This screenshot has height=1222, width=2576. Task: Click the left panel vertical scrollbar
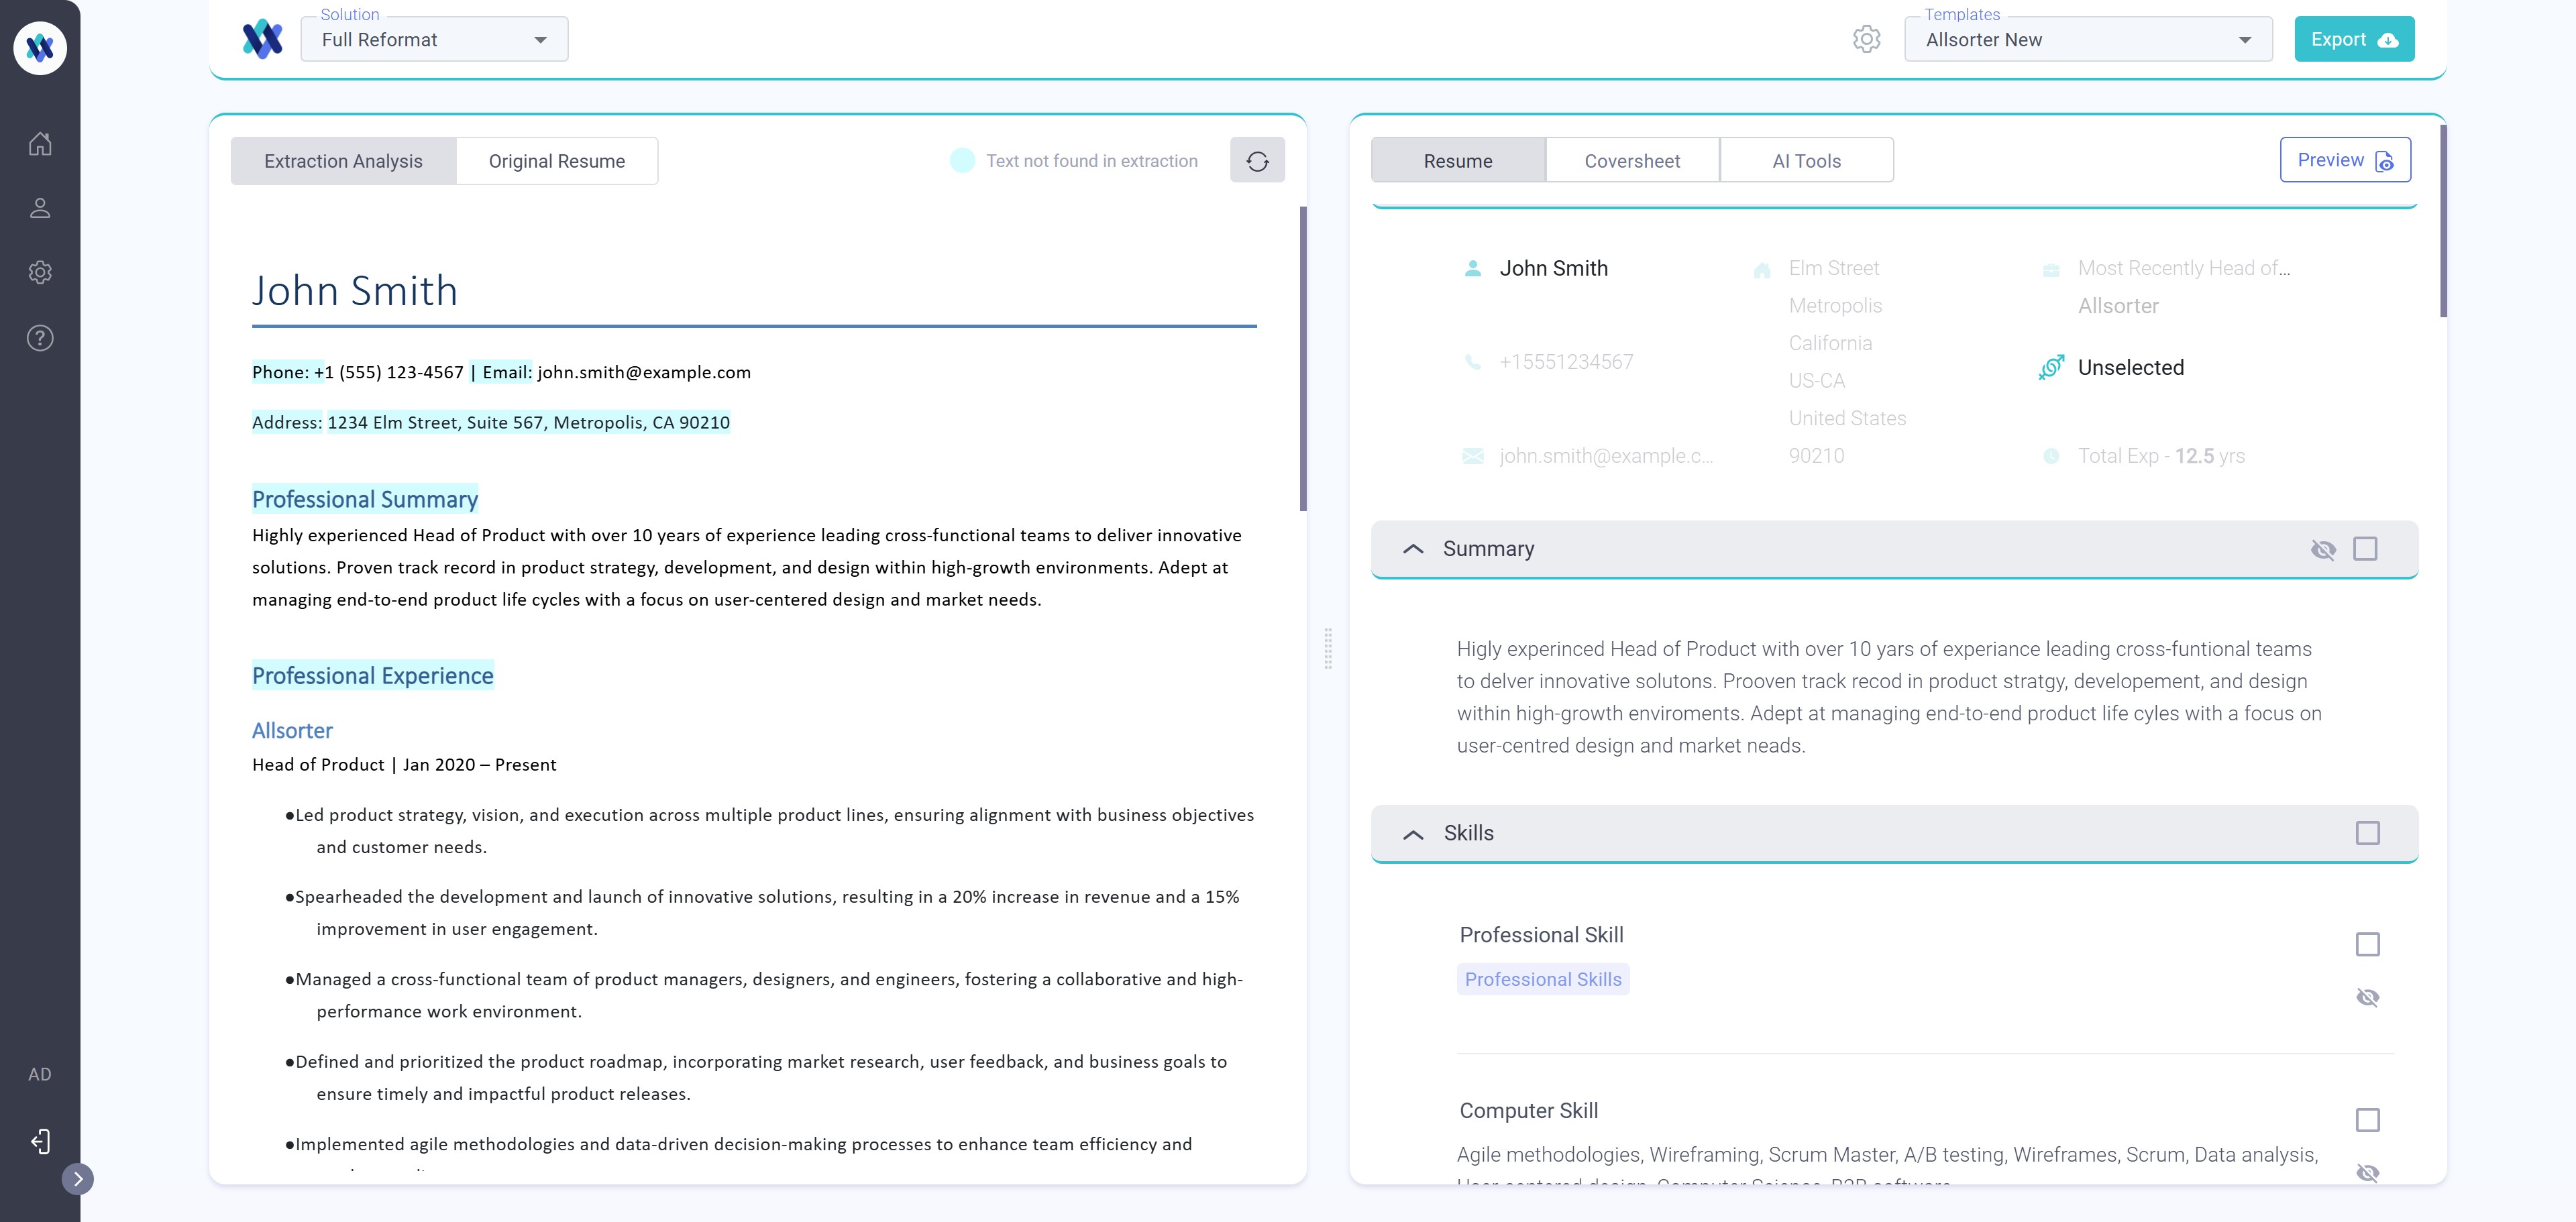click(1303, 358)
